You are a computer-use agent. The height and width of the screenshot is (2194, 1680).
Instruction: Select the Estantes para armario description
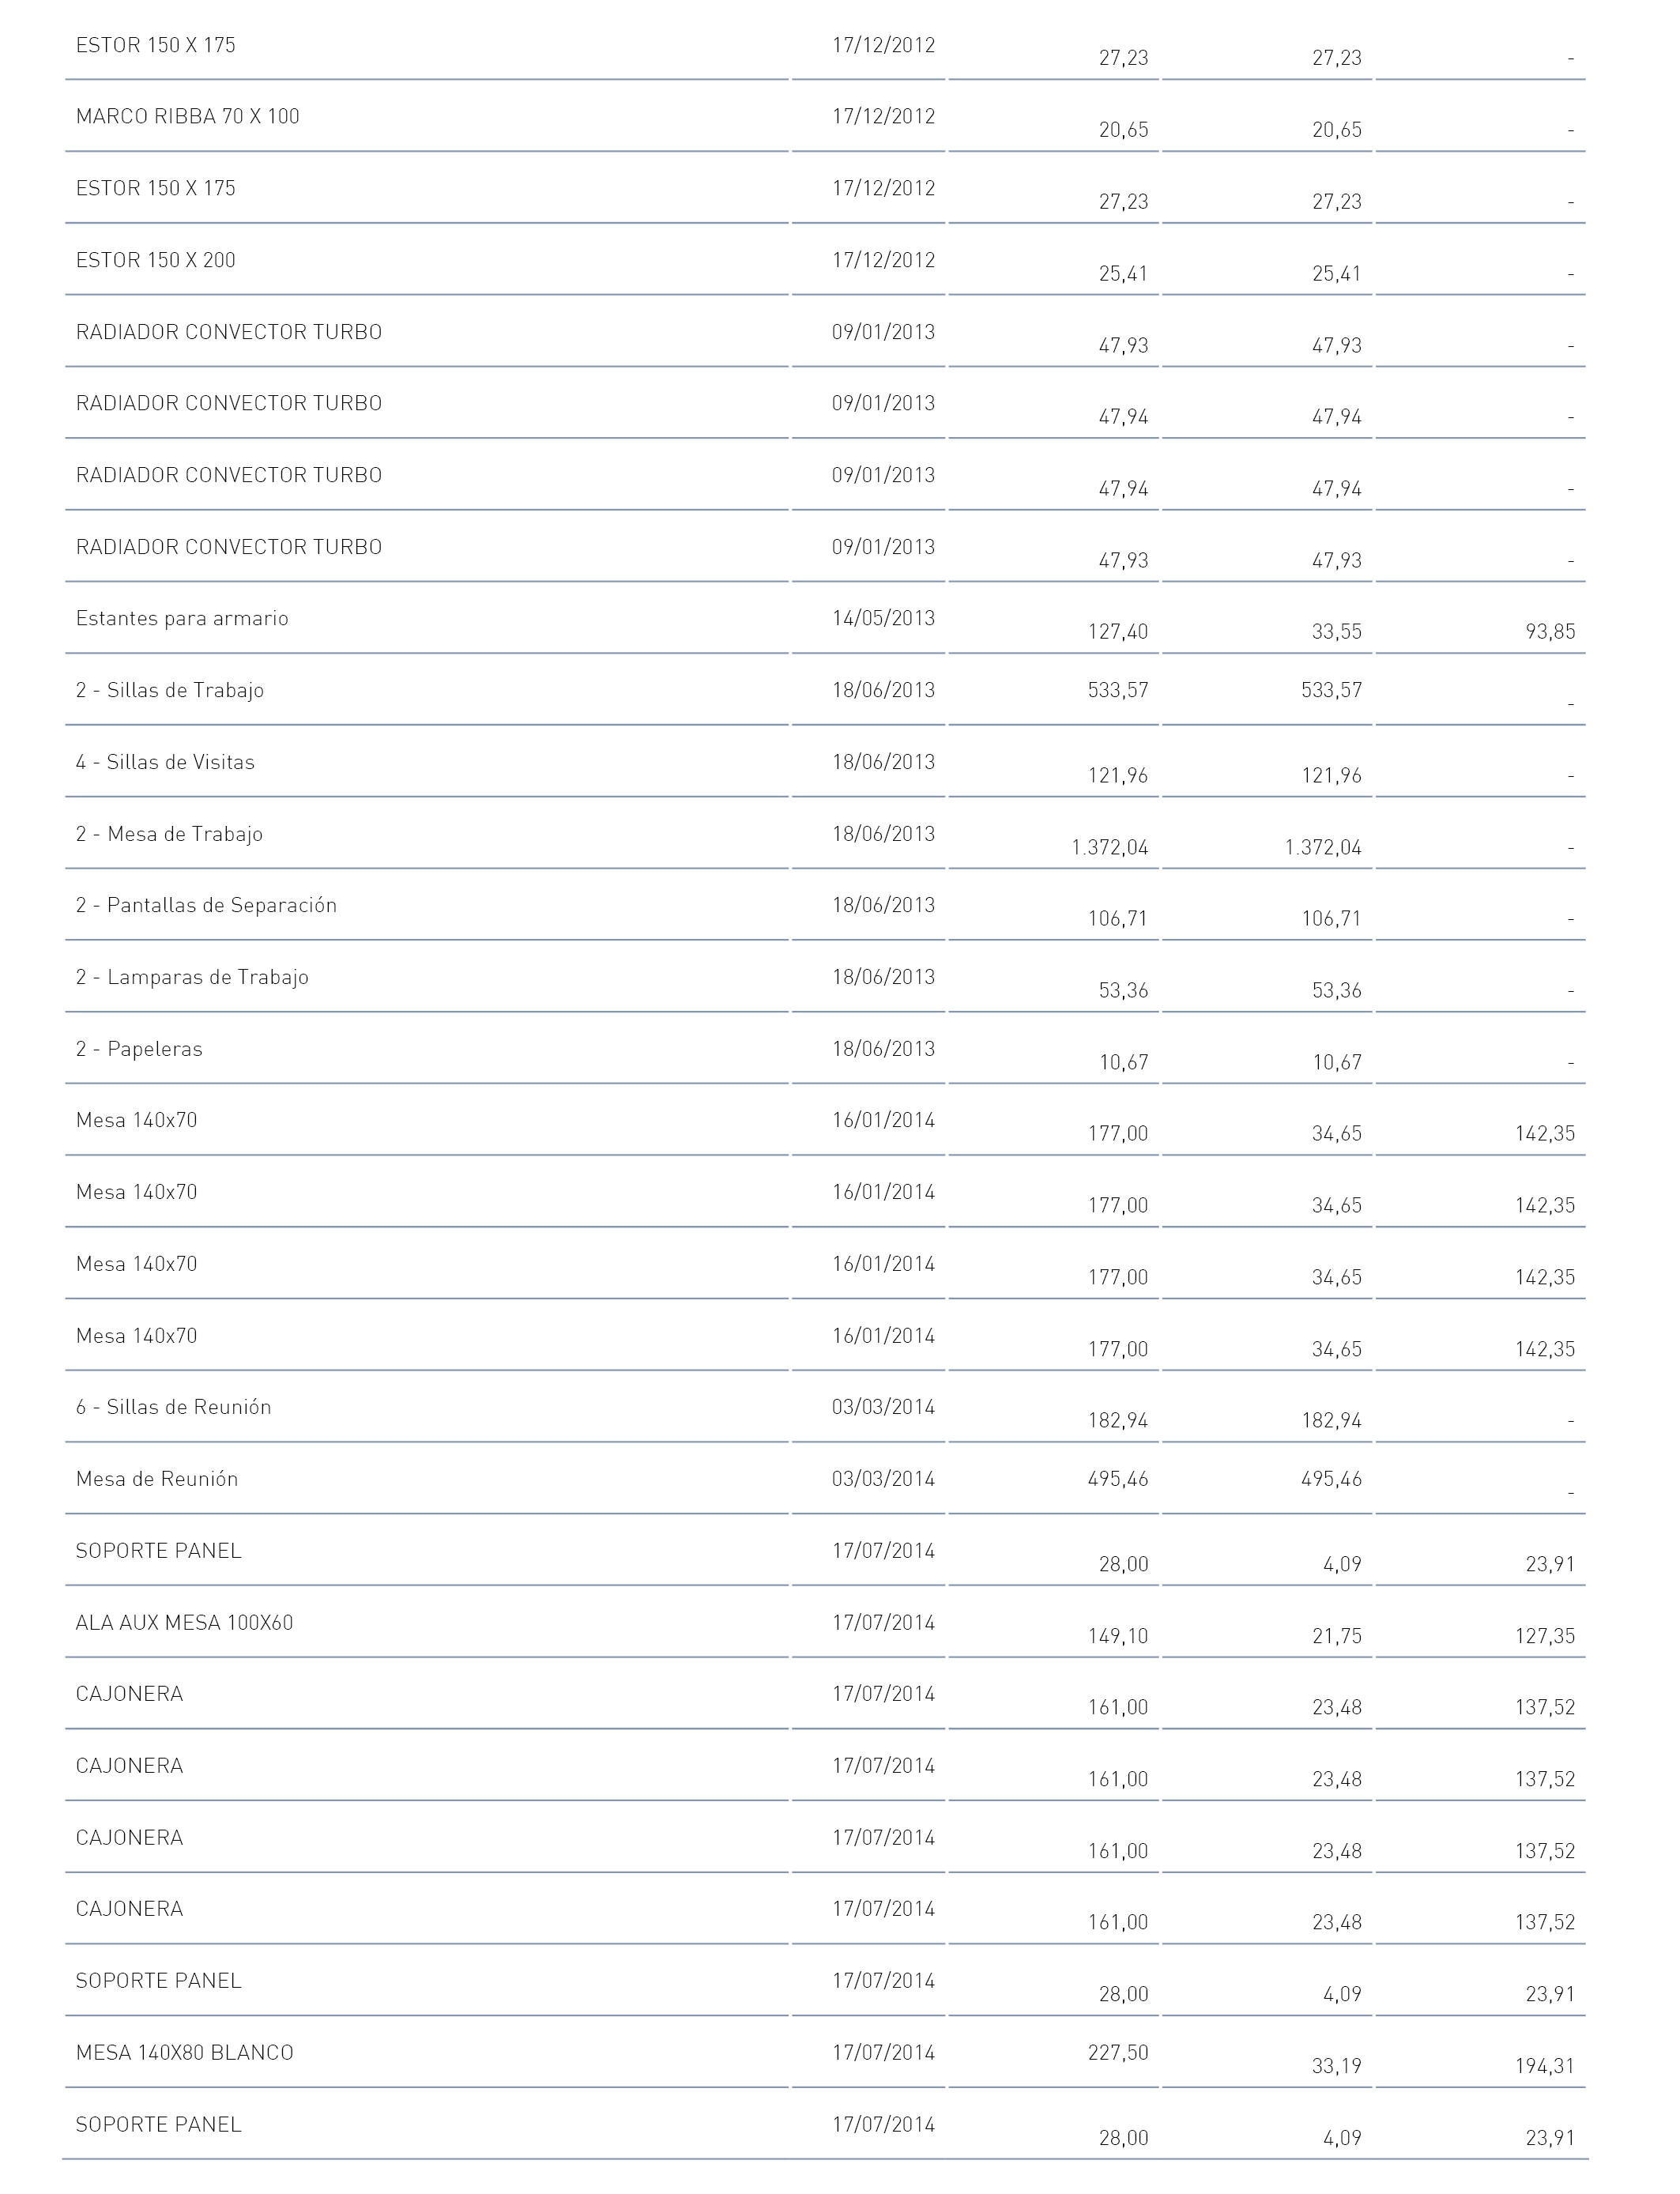pos(182,618)
